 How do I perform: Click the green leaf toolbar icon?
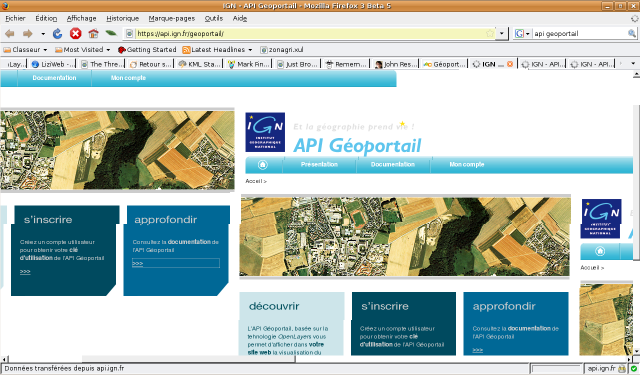111,33
